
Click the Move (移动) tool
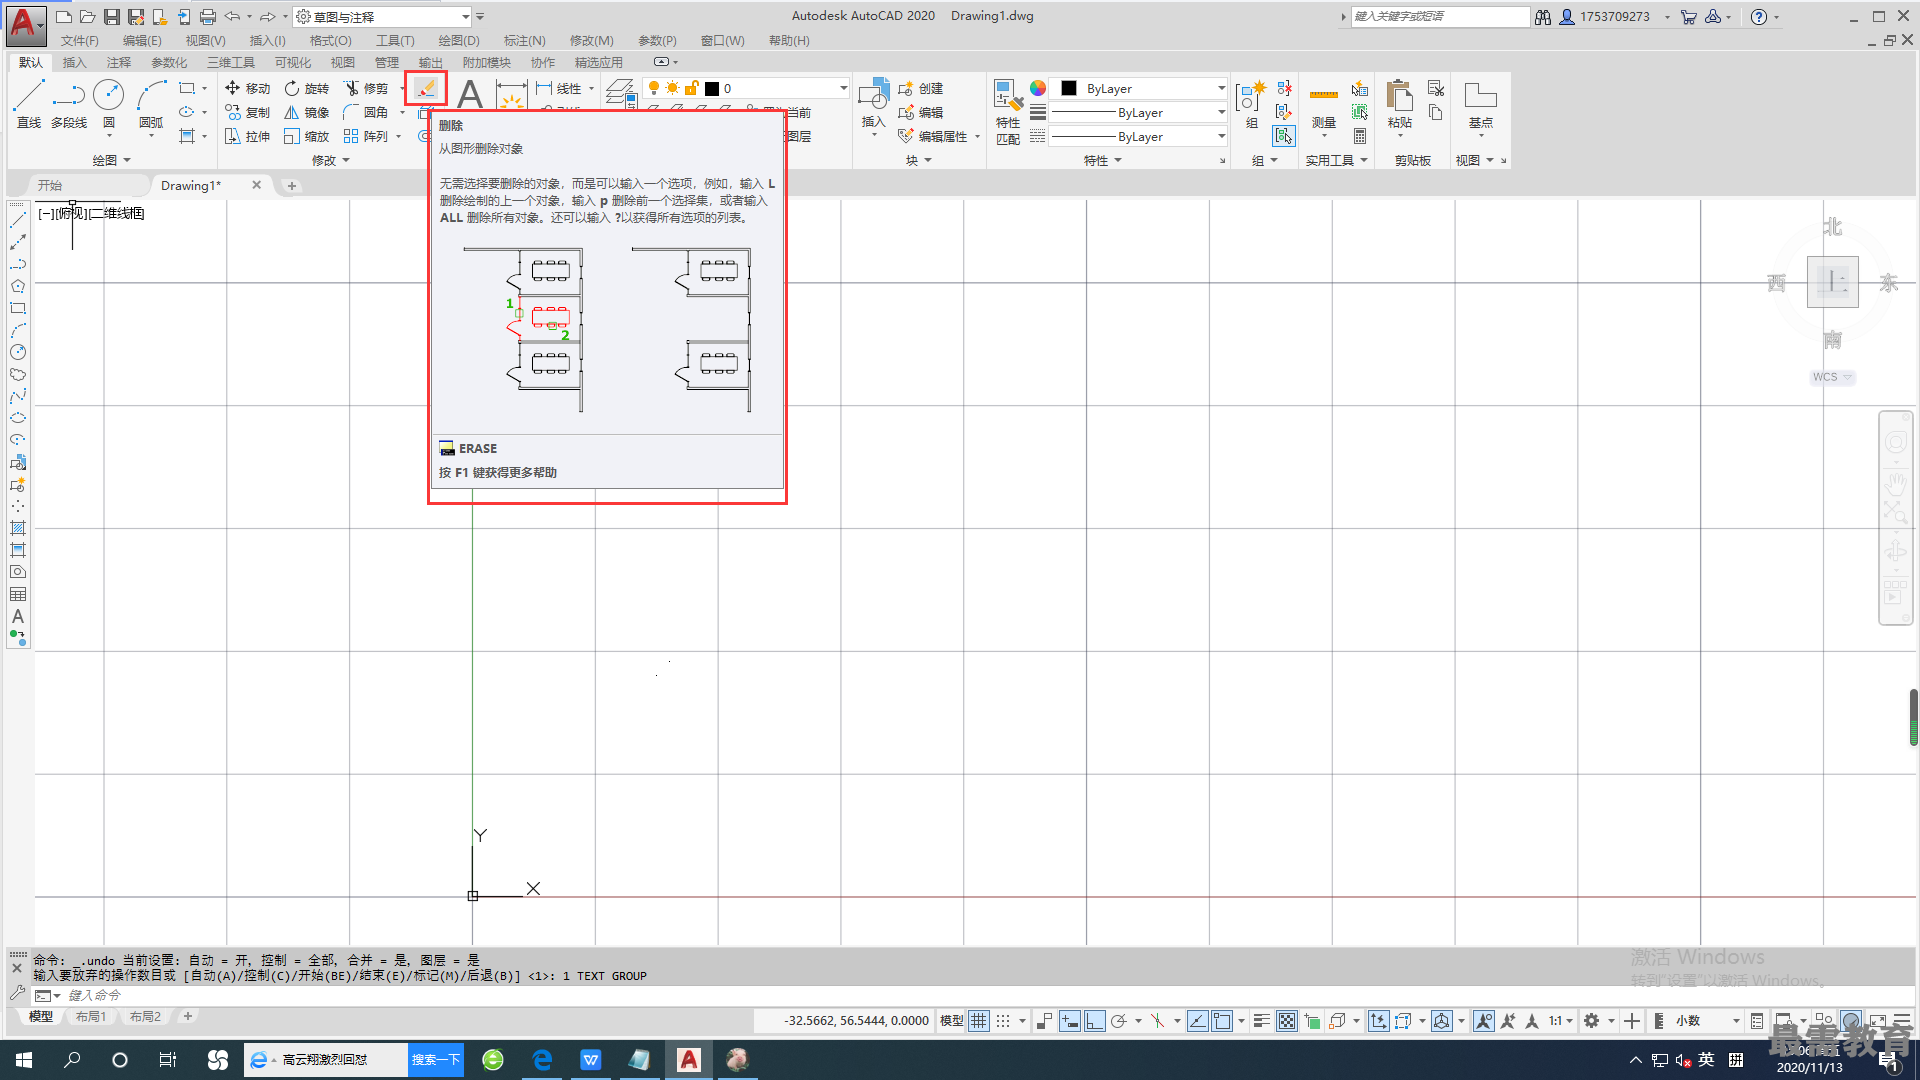coord(247,88)
